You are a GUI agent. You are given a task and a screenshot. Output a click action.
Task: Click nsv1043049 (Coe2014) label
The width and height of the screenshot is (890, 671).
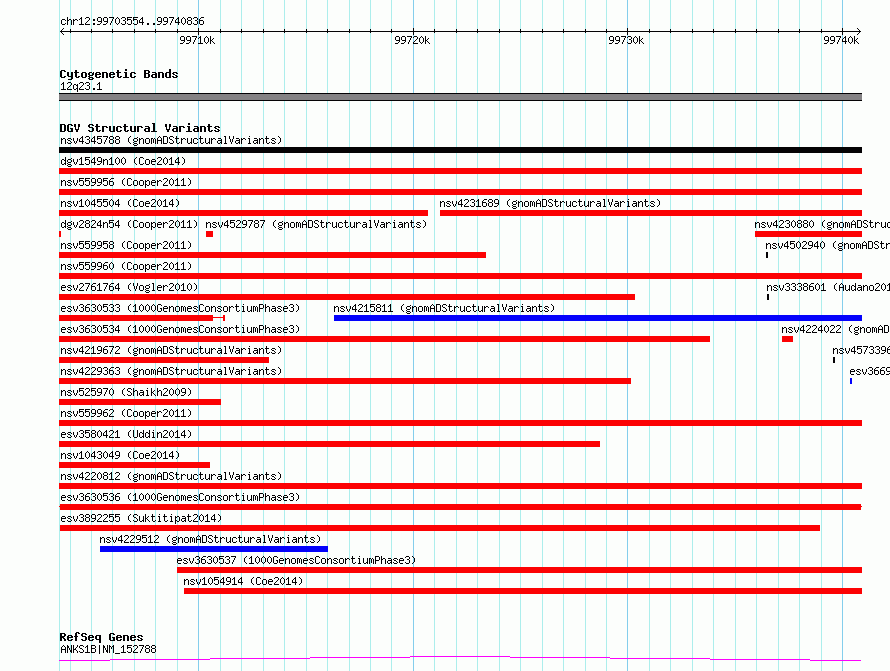click(120, 455)
